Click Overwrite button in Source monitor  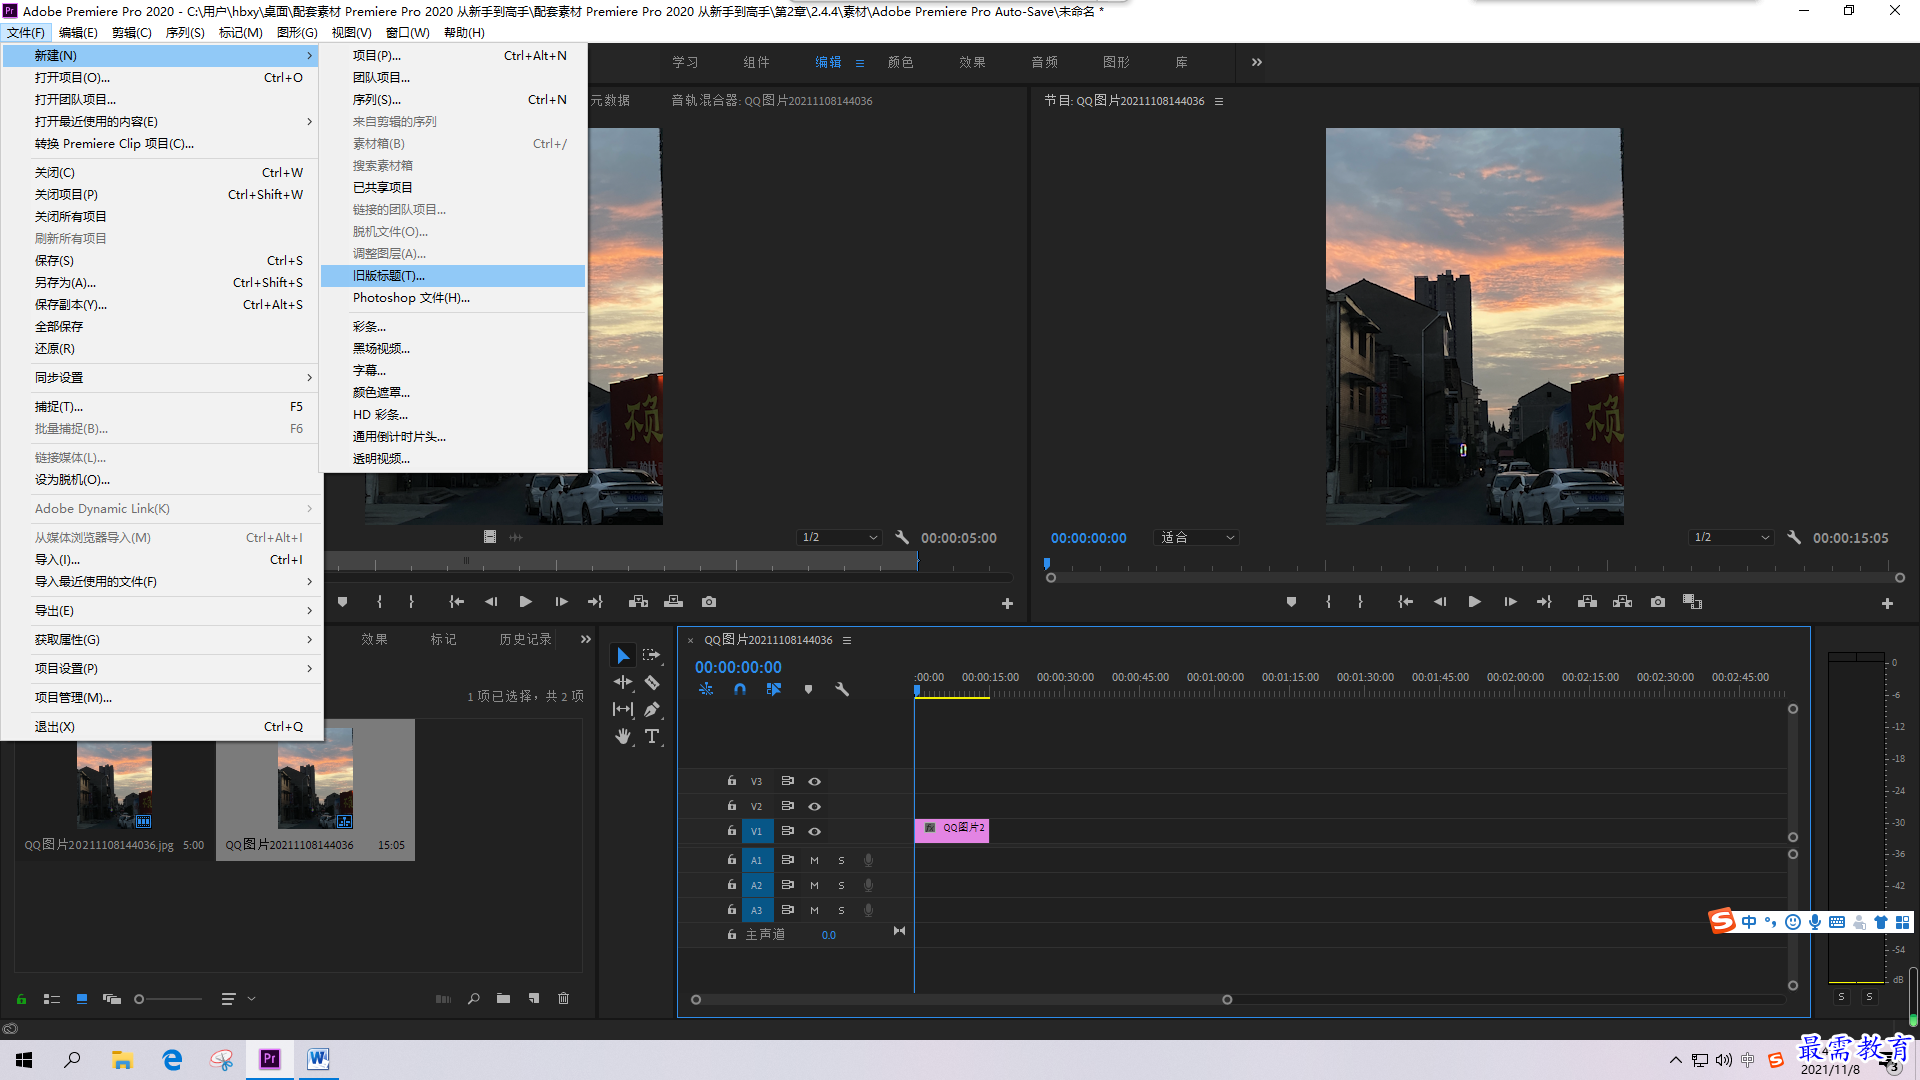(673, 602)
